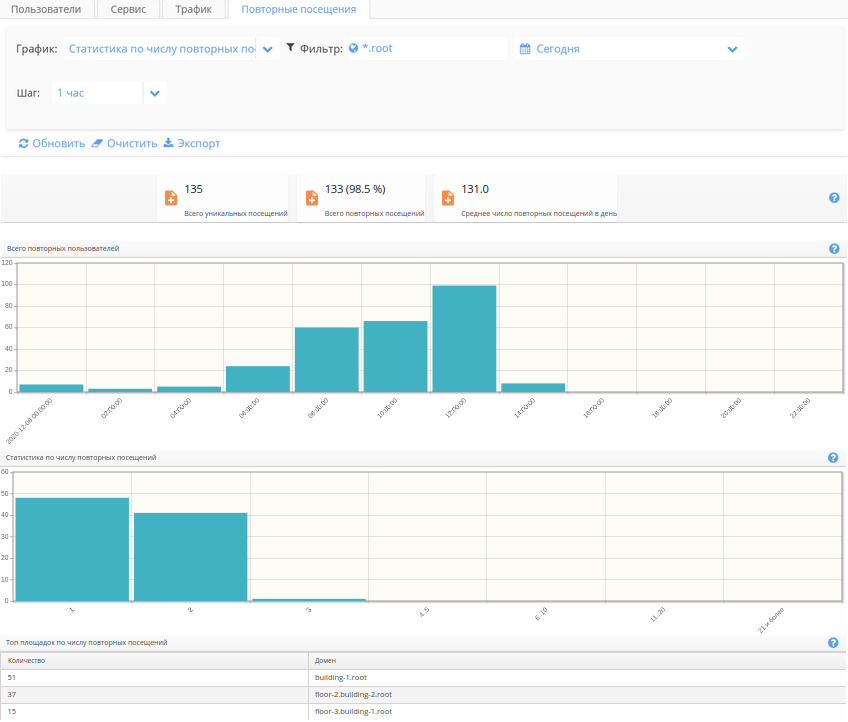Click the 12:00:00 bar in the top chart

[x=464, y=338]
